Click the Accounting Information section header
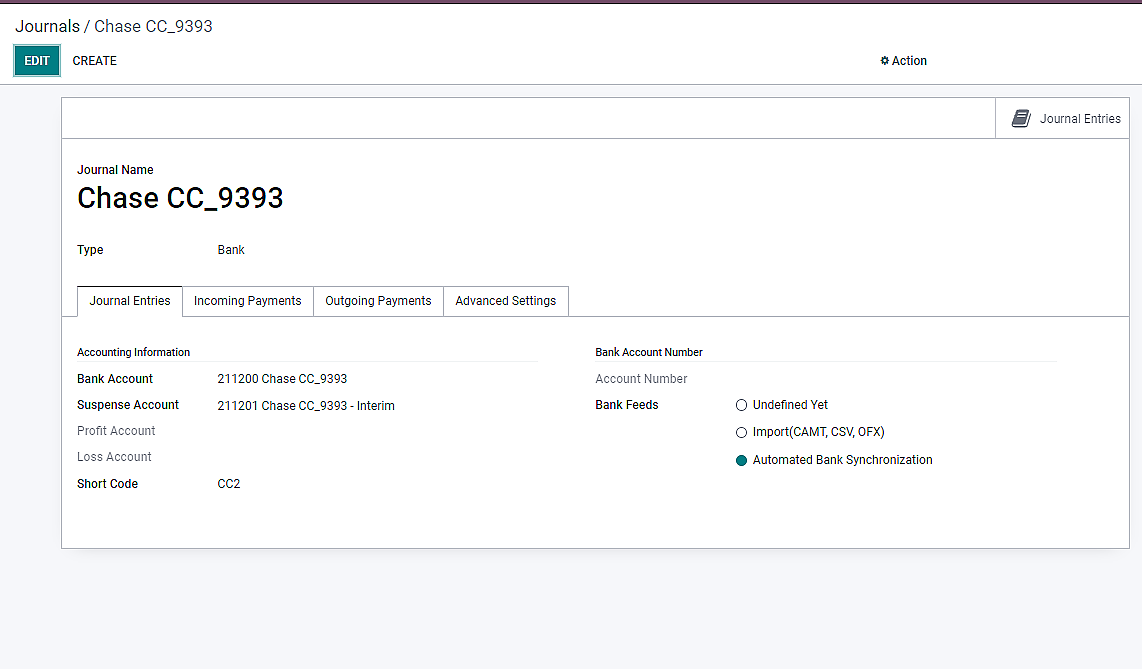Image resolution: width=1142 pixels, height=669 pixels. [x=133, y=352]
